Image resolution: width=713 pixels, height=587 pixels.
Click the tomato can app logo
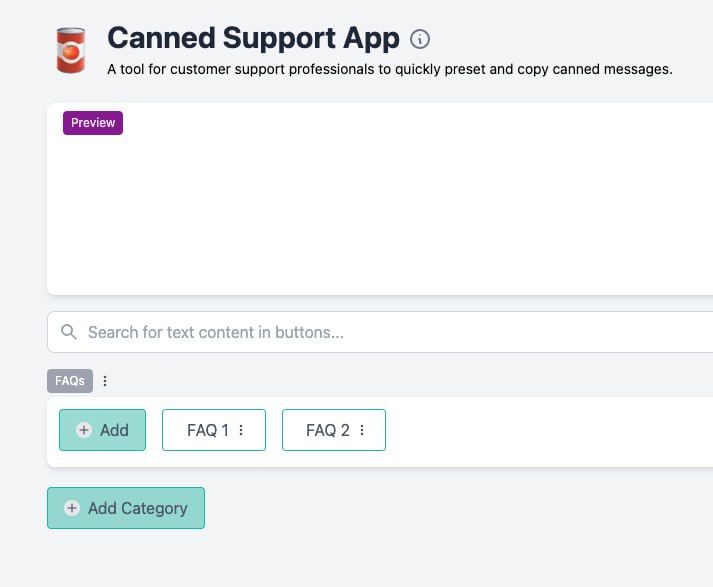[x=71, y=50]
